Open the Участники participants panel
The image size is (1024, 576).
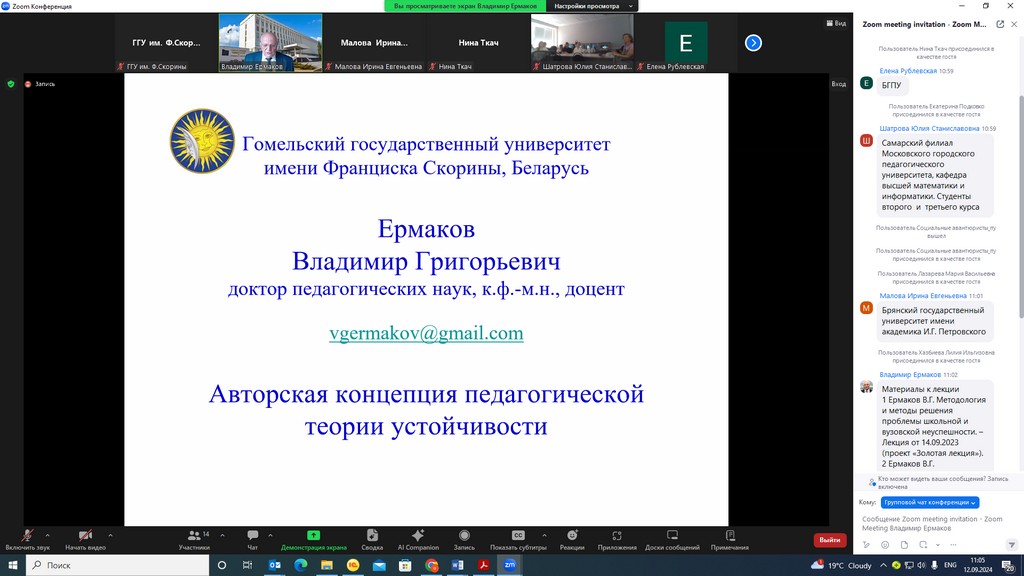pos(194,538)
